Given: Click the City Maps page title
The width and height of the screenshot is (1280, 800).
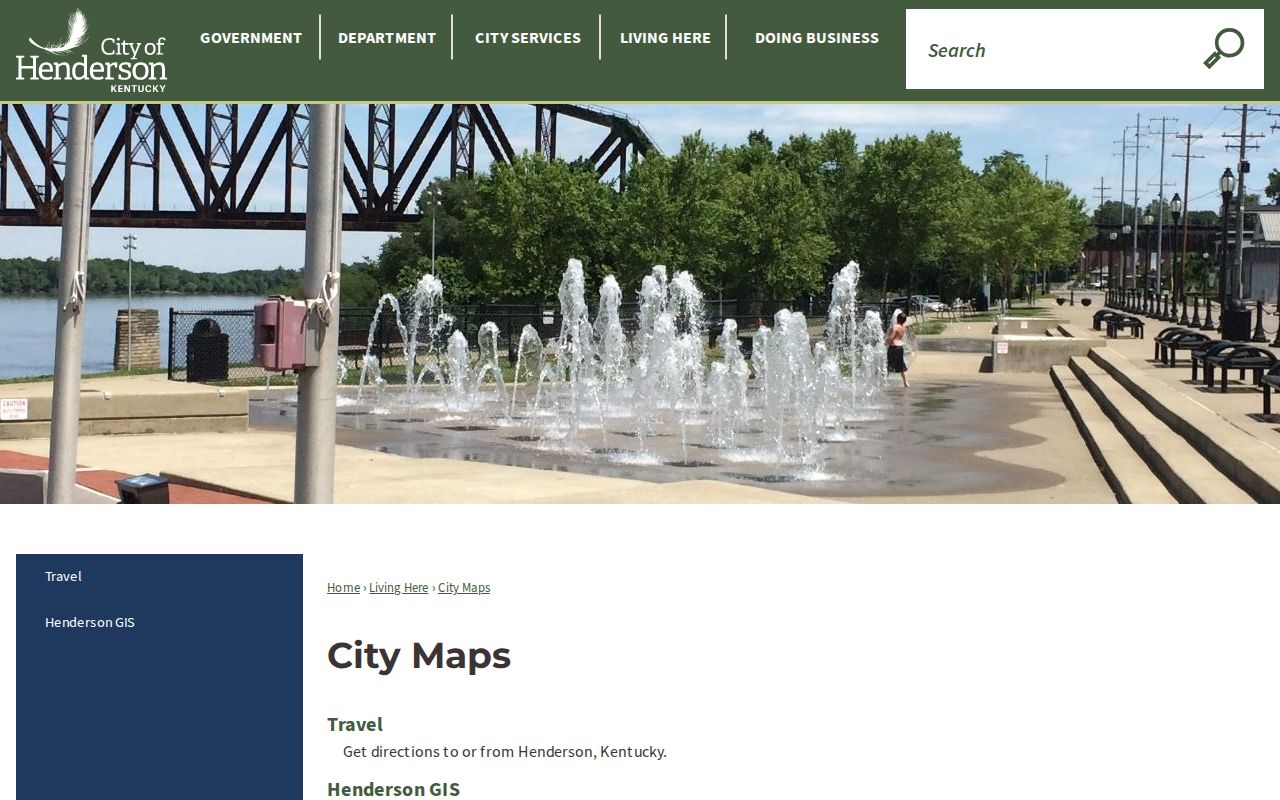Looking at the screenshot, I should [419, 656].
